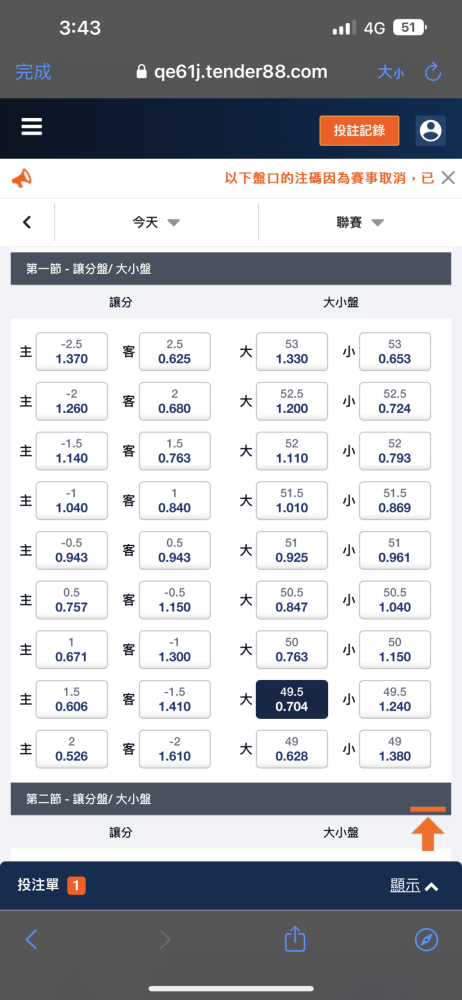
Task: Open Safari share sheet icon
Action: (x=295, y=939)
